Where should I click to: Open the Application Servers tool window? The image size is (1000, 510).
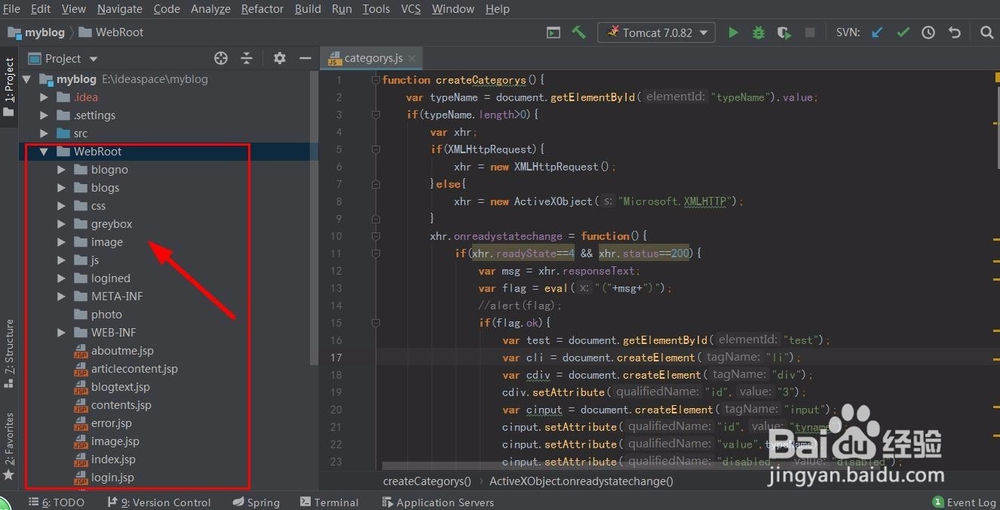click(438, 502)
